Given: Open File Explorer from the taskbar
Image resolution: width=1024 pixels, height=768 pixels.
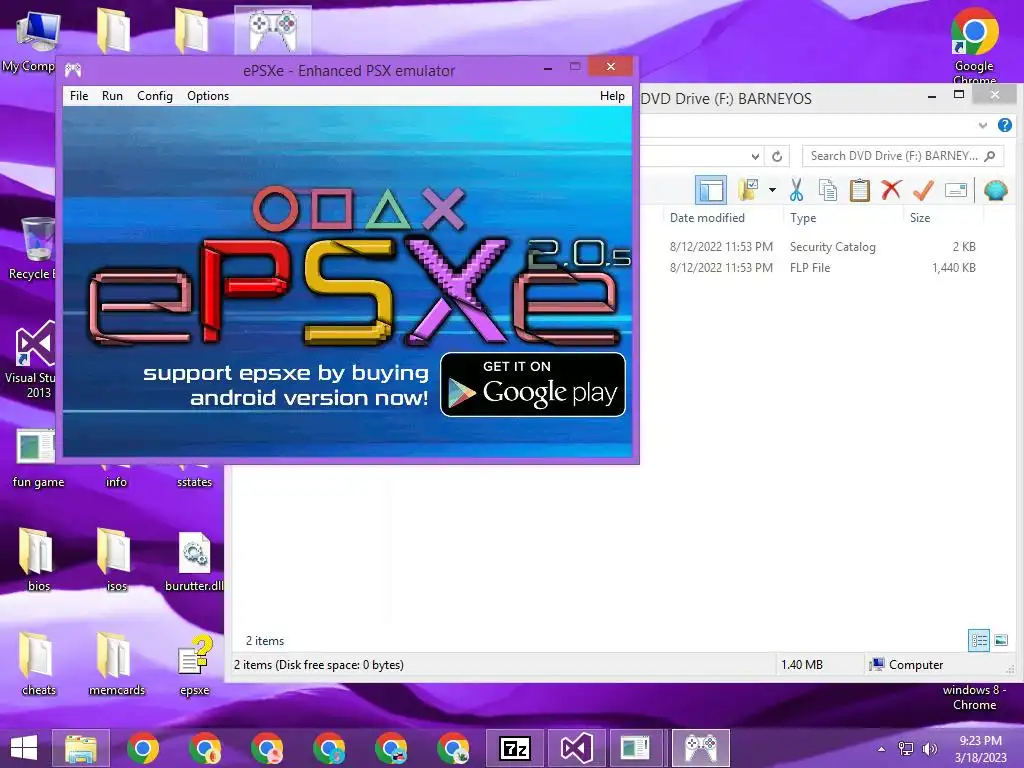Looking at the screenshot, I should [81, 748].
